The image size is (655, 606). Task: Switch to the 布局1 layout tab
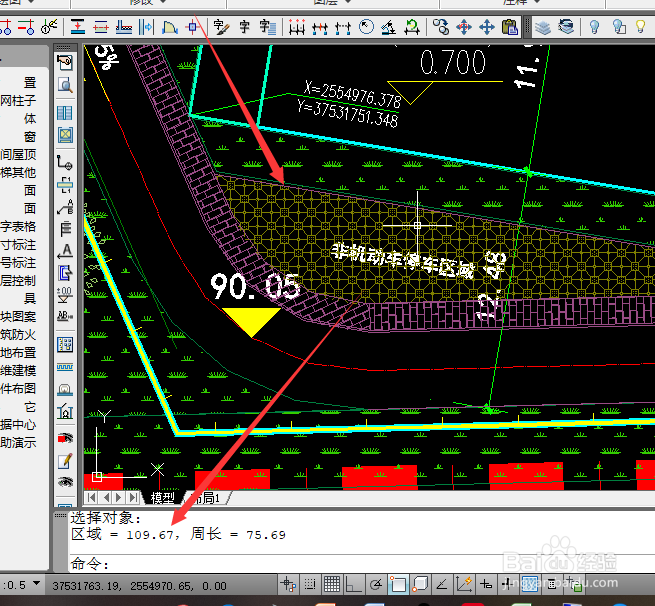[x=207, y=498]
